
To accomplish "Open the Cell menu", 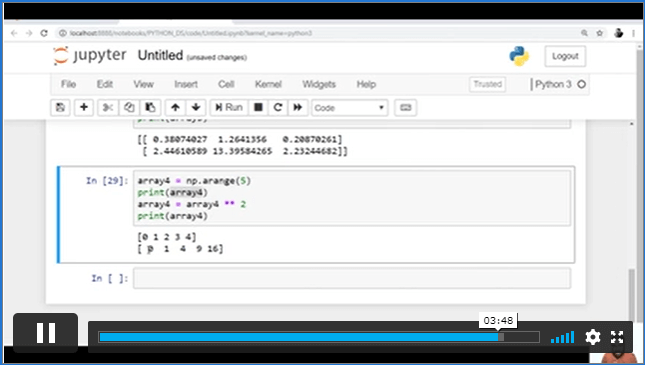I will [226, 84].
